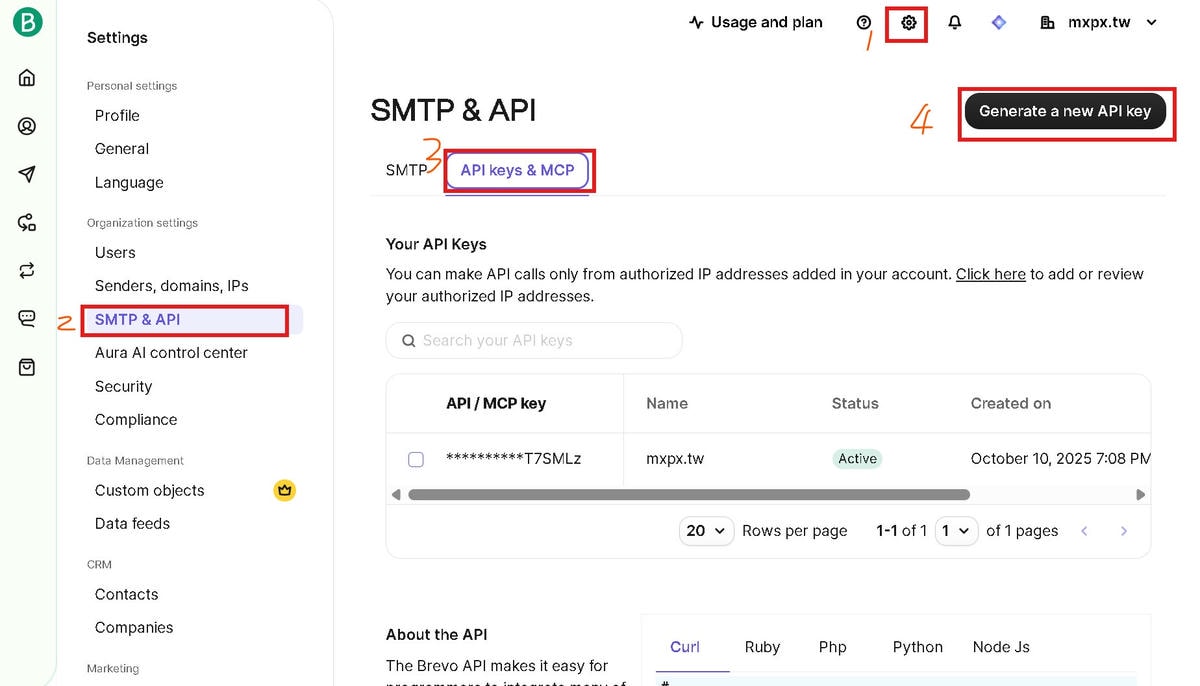Open Campaigns paper plane icon
The image size is (1200, 686).
click(27, 174)
